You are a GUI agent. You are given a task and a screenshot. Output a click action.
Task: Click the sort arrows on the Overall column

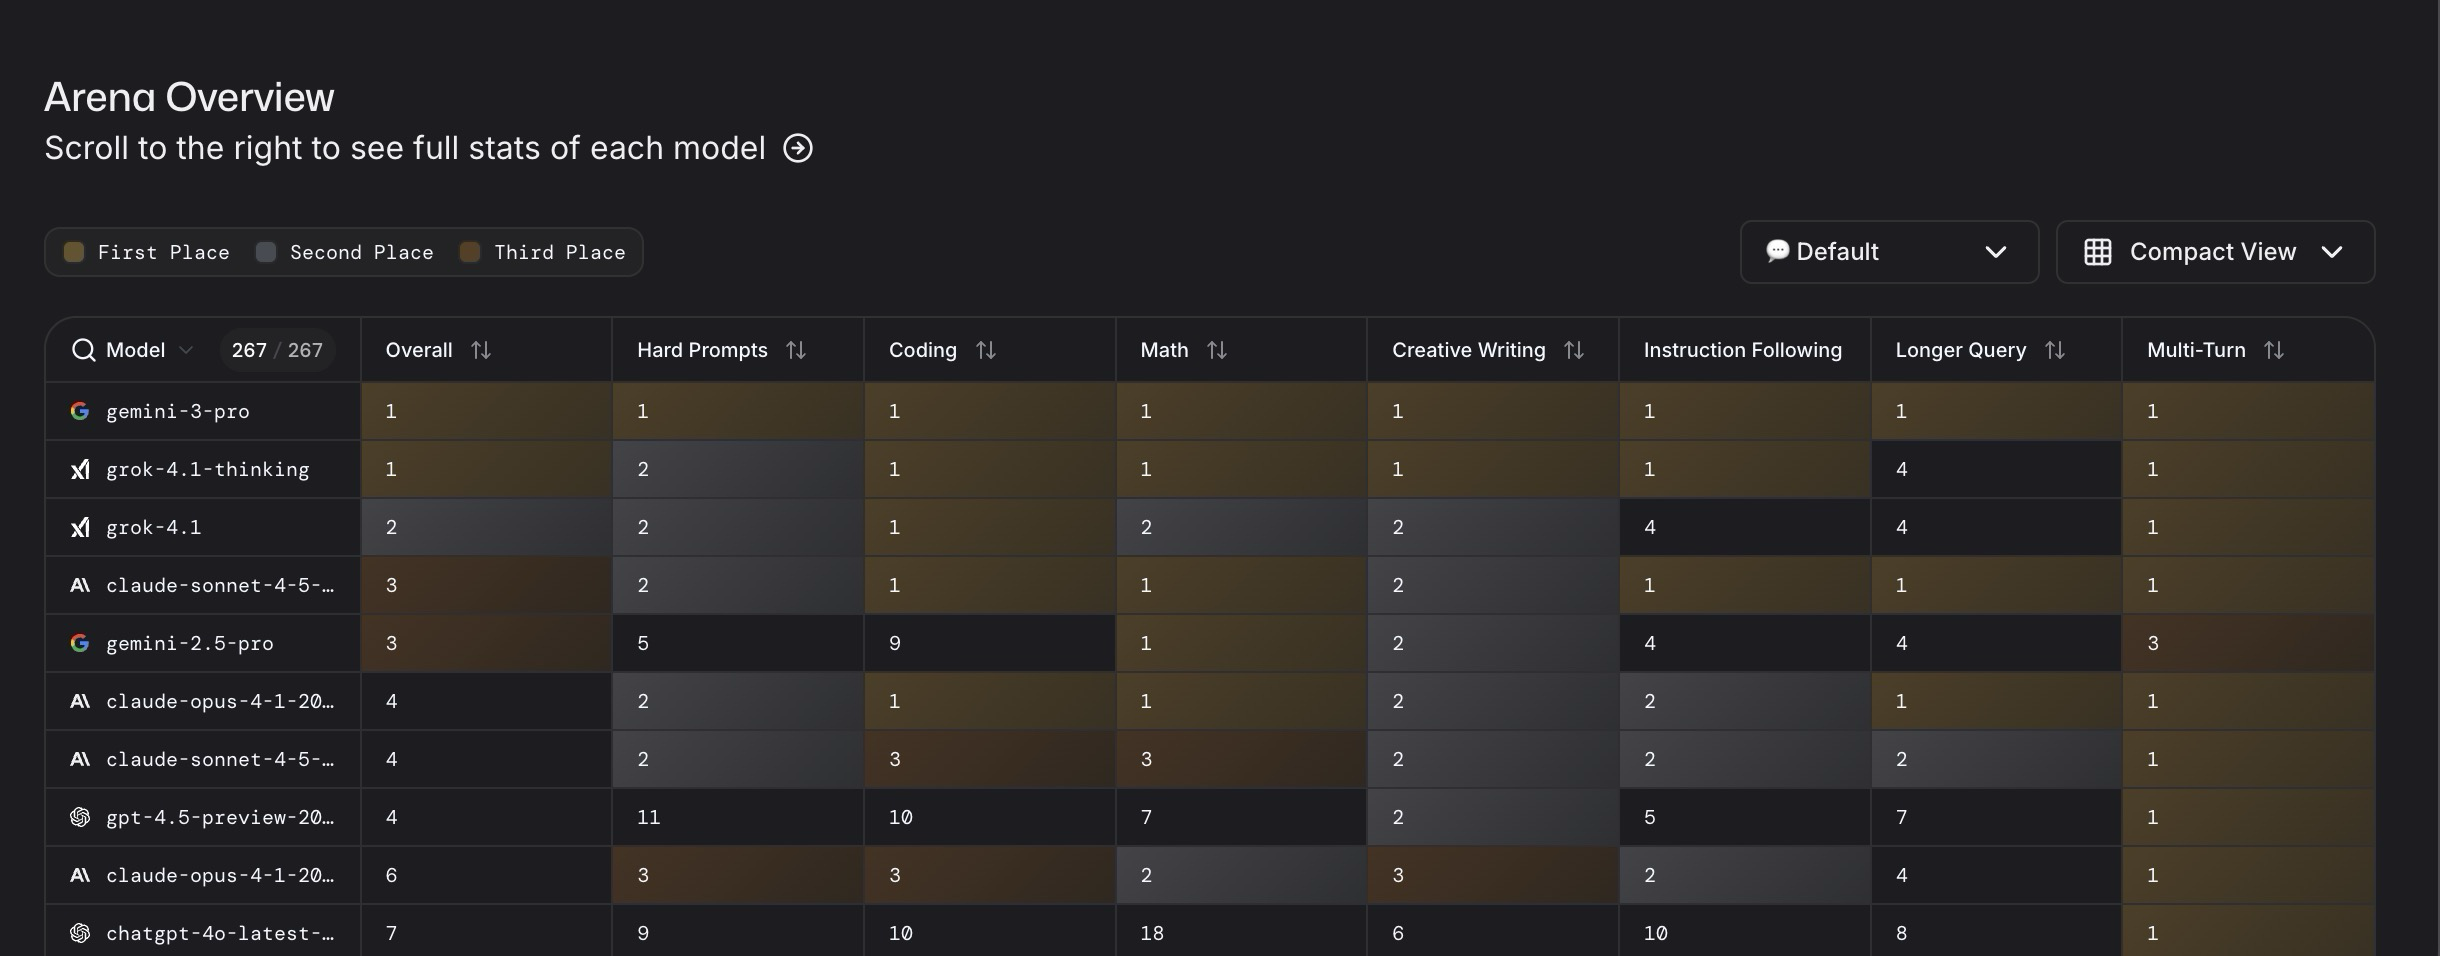click(x=481, y=350)
